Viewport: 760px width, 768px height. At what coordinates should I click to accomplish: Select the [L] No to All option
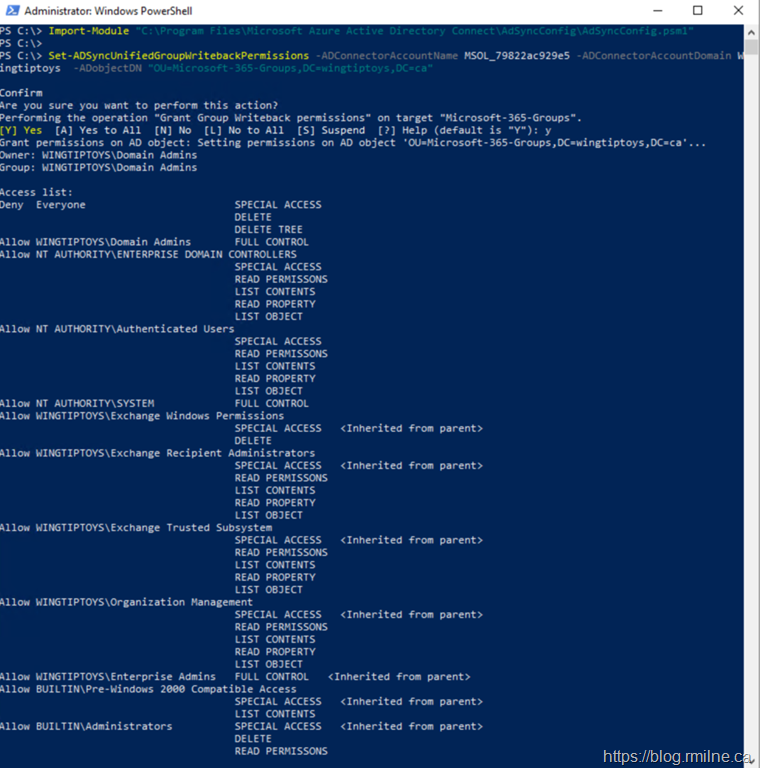click(x=243, y=130)
